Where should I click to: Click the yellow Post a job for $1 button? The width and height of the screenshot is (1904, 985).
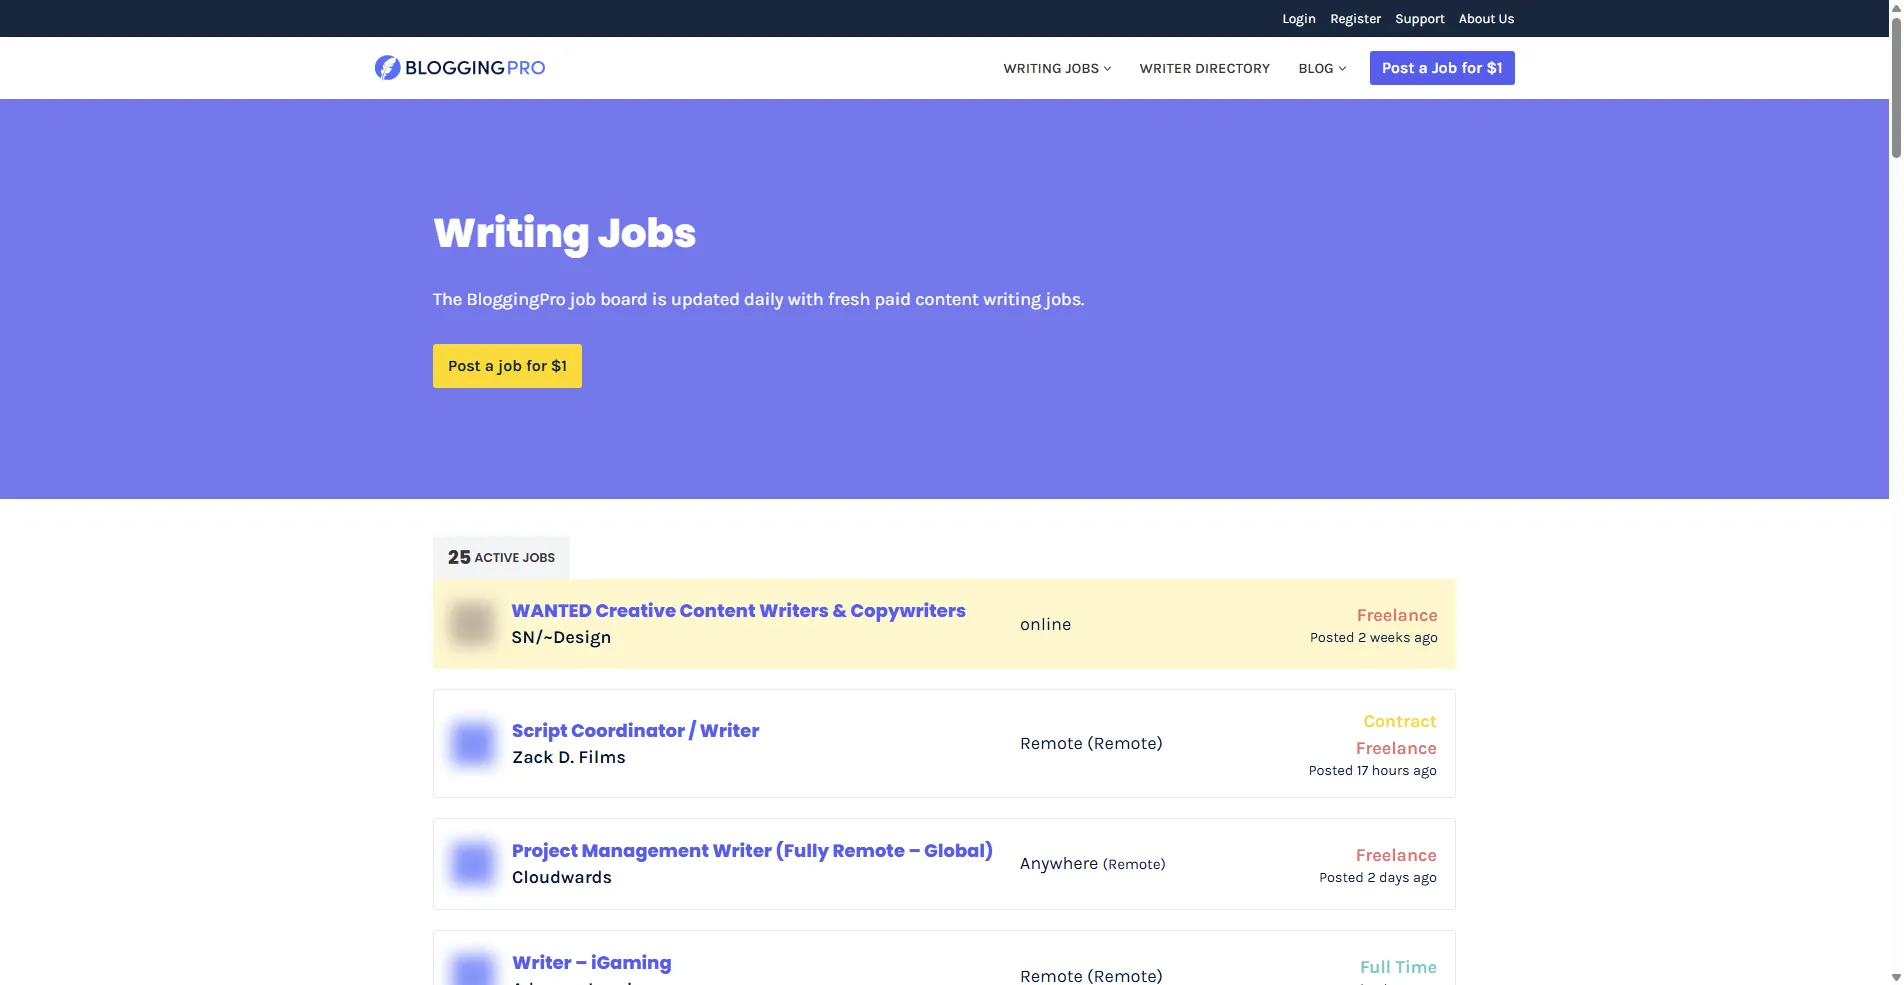(x=507, y=366)
